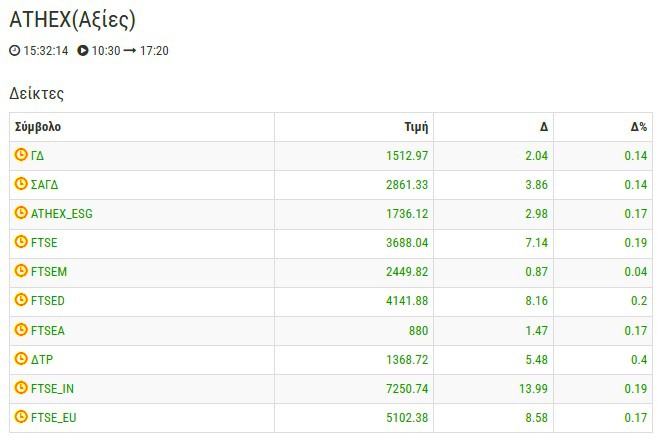Click the clock icon beside ΔΤΡ

click(21, 359)
